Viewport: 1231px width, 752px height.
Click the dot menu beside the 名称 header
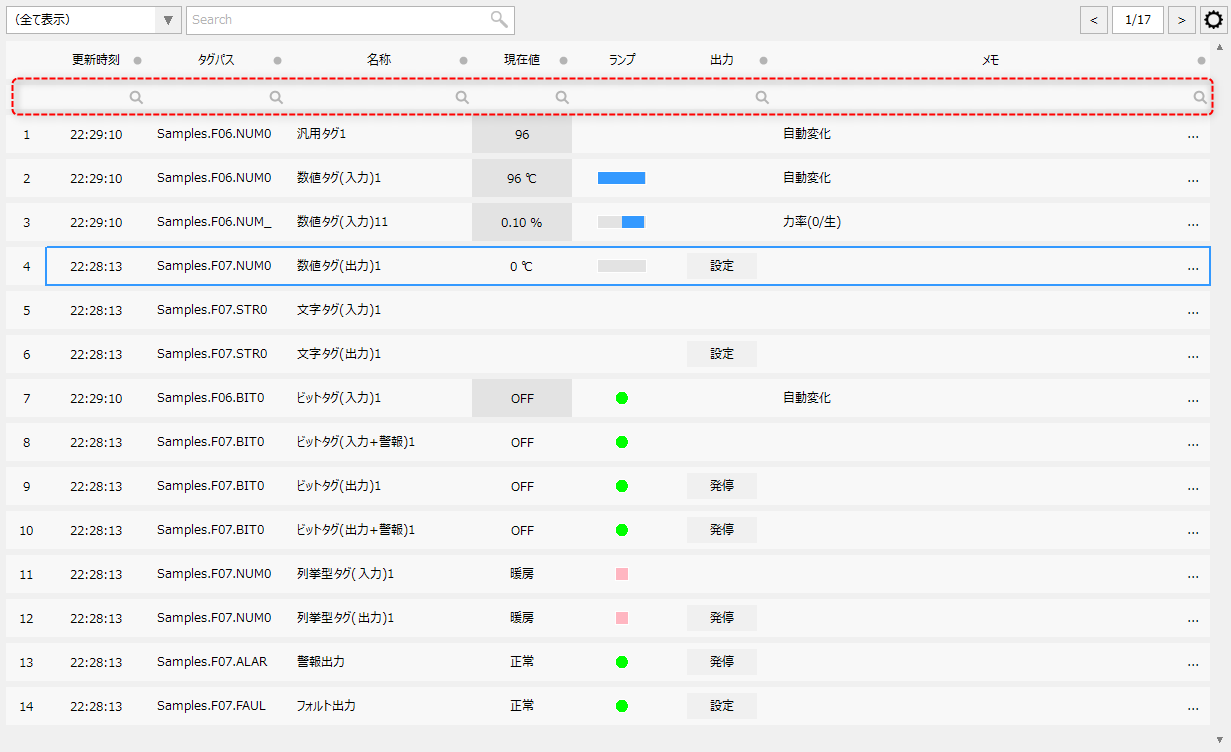coord(463,59)
